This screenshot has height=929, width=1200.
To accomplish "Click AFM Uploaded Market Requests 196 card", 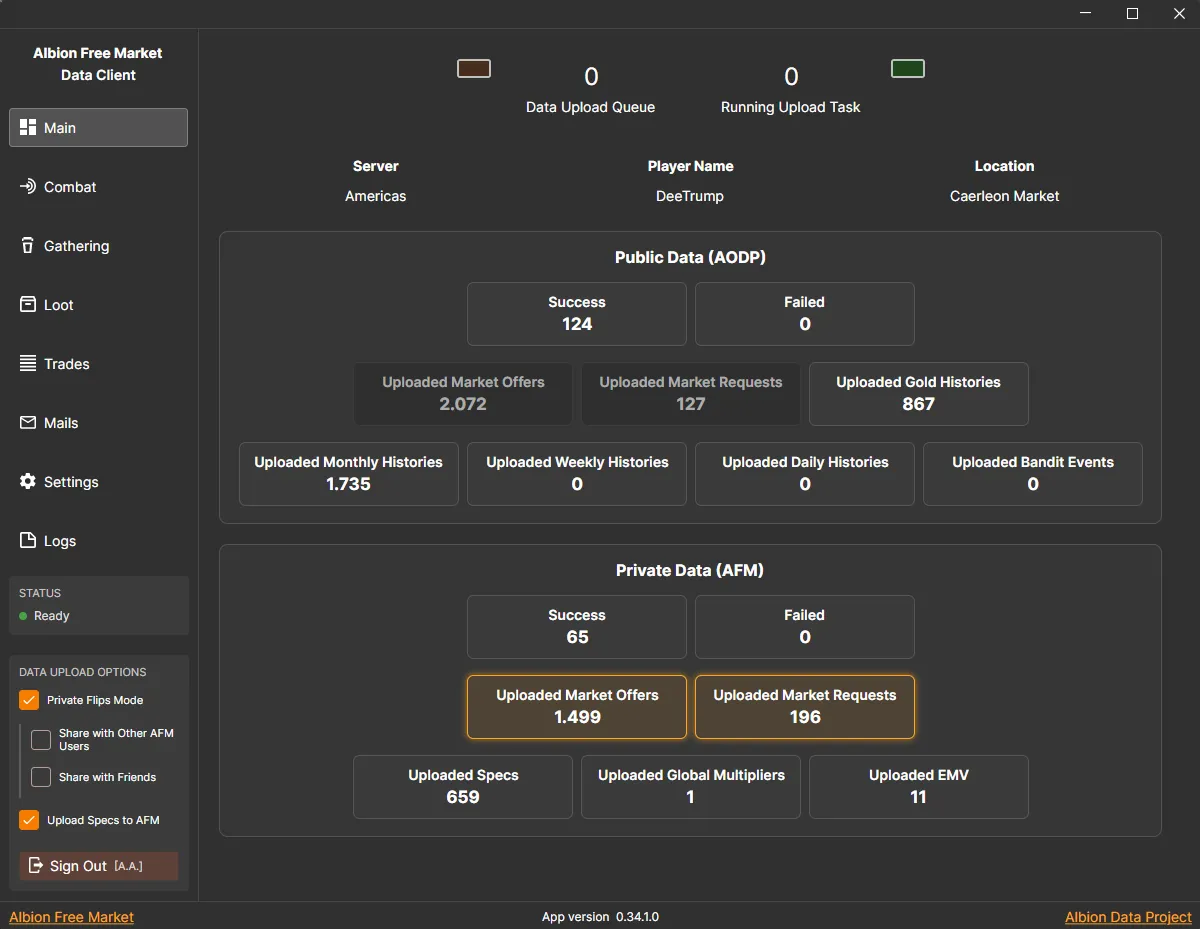I will click(x=805, y=707).
